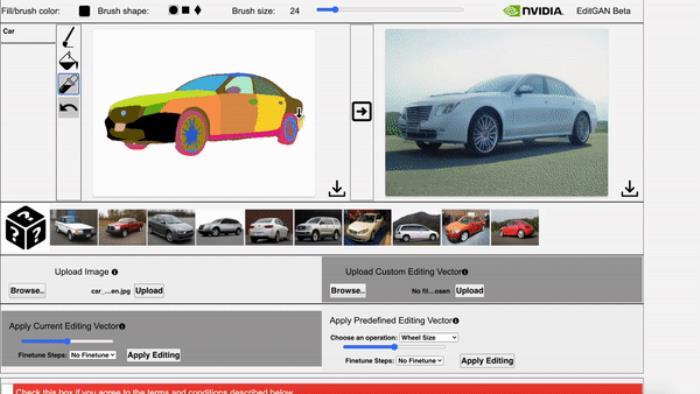Viewport: 700px width, 394px height.
Task: Choose the square brush shape
Action: pyautogui.click(x=186, y=10)
